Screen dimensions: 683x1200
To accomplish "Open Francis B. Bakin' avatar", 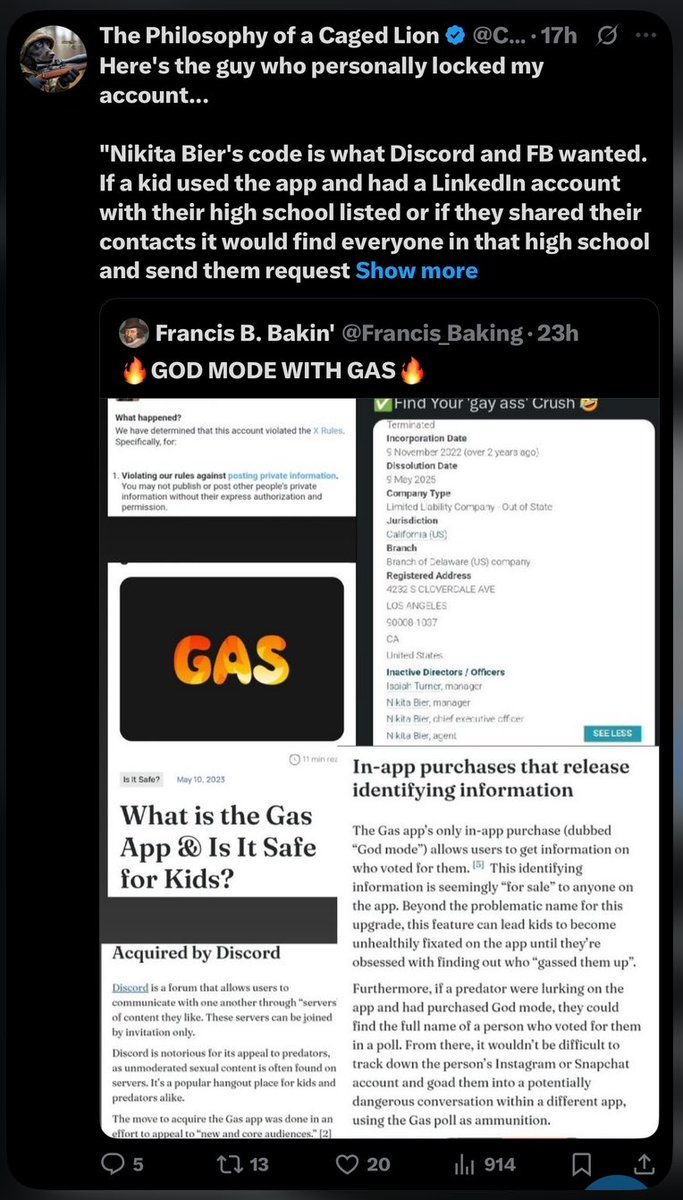I will click(133, 332).
